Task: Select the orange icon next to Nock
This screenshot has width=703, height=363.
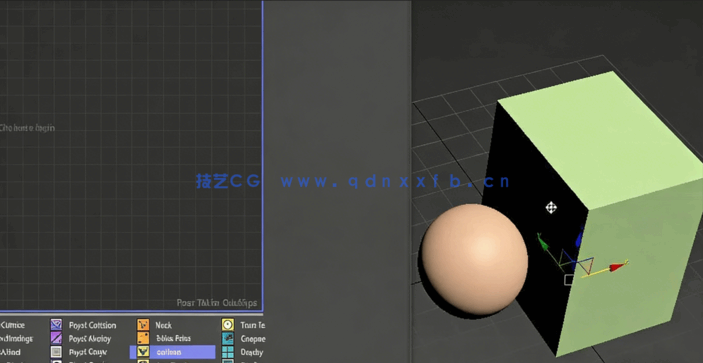Action: (143, 324)
